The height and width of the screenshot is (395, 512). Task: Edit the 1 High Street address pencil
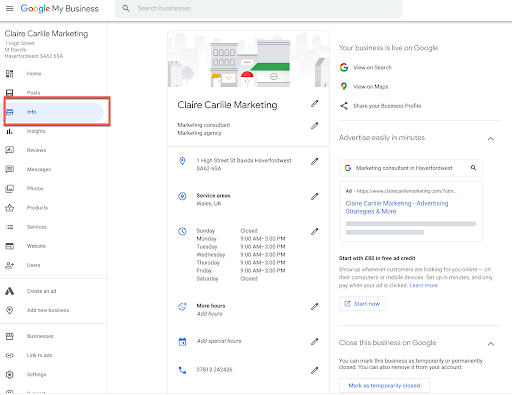[x=315, y=161]
